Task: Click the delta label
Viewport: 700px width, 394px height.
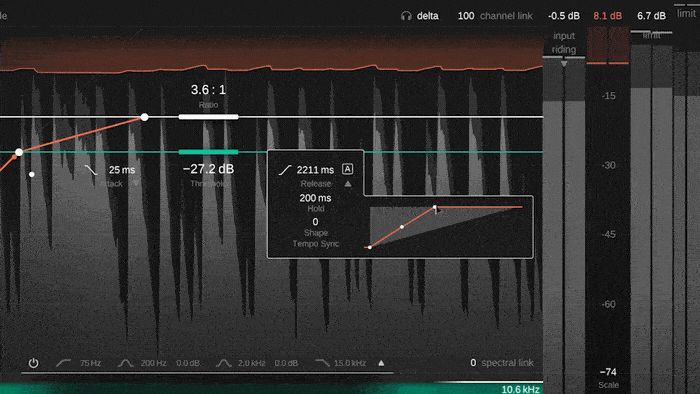Action: [428, 16]
